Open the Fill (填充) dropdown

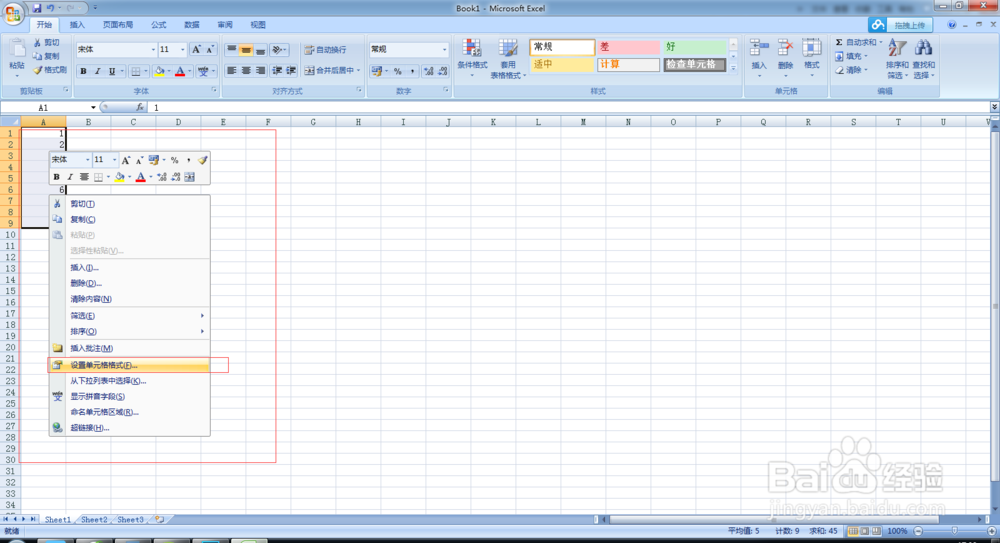coord(852,56)
